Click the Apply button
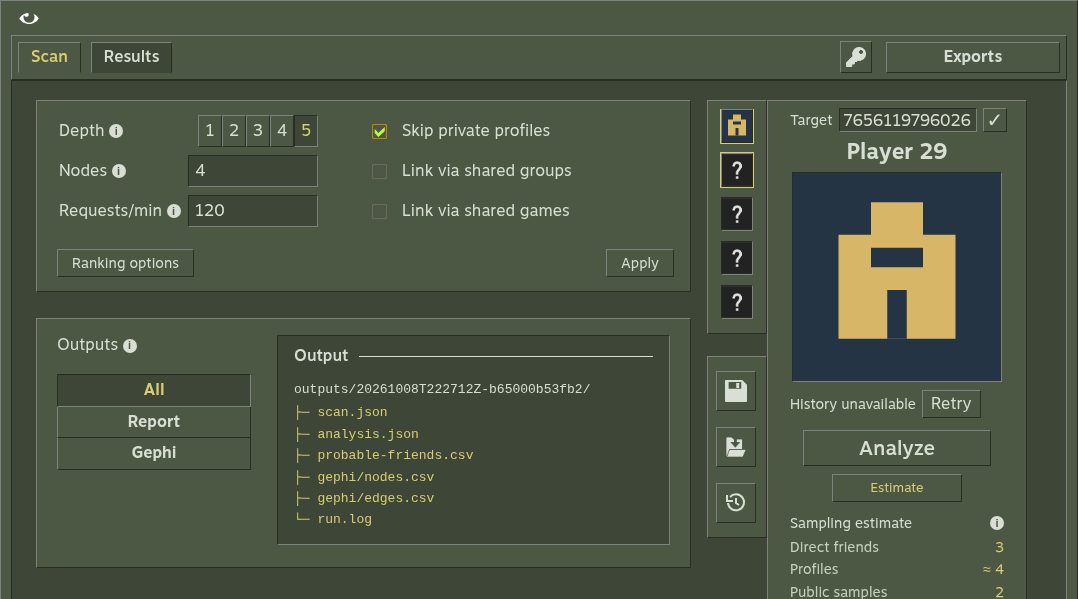Screen dimensions: 1078x599 coord(640,263)
